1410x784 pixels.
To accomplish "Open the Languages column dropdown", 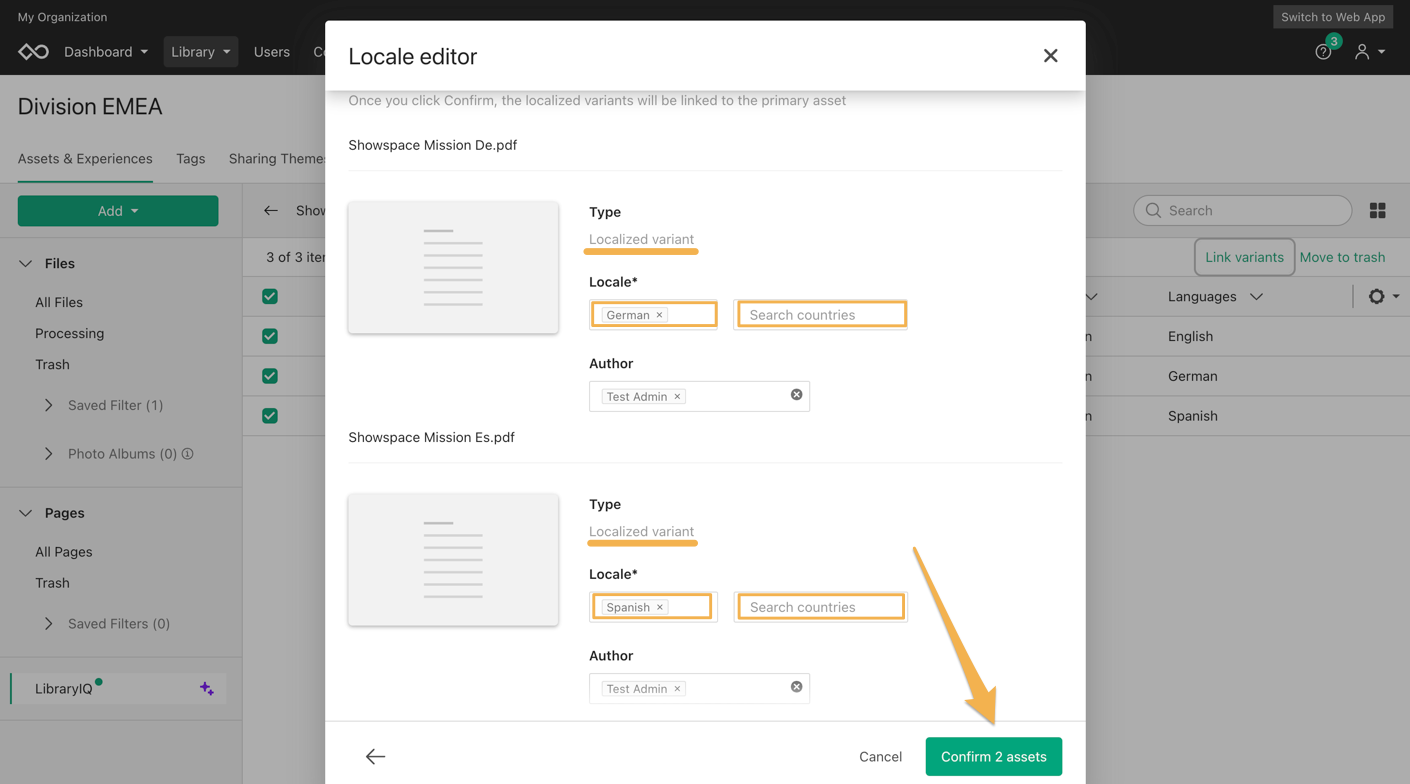I will tap(1257, 297).
